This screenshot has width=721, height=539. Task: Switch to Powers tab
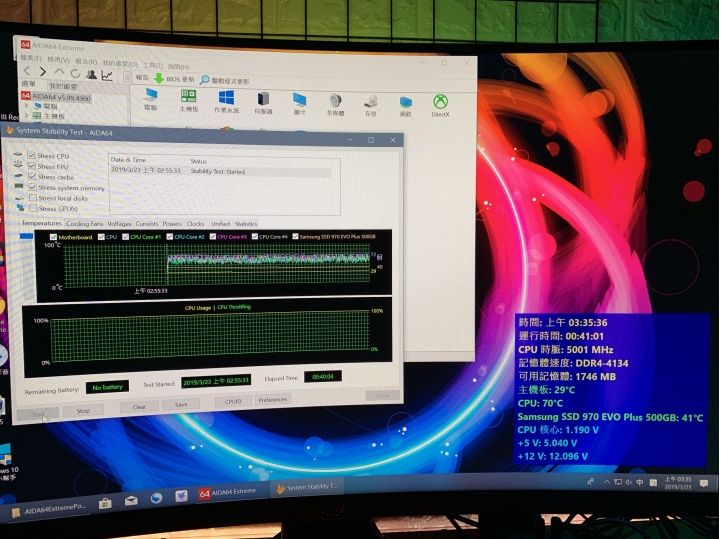point(172,224)
